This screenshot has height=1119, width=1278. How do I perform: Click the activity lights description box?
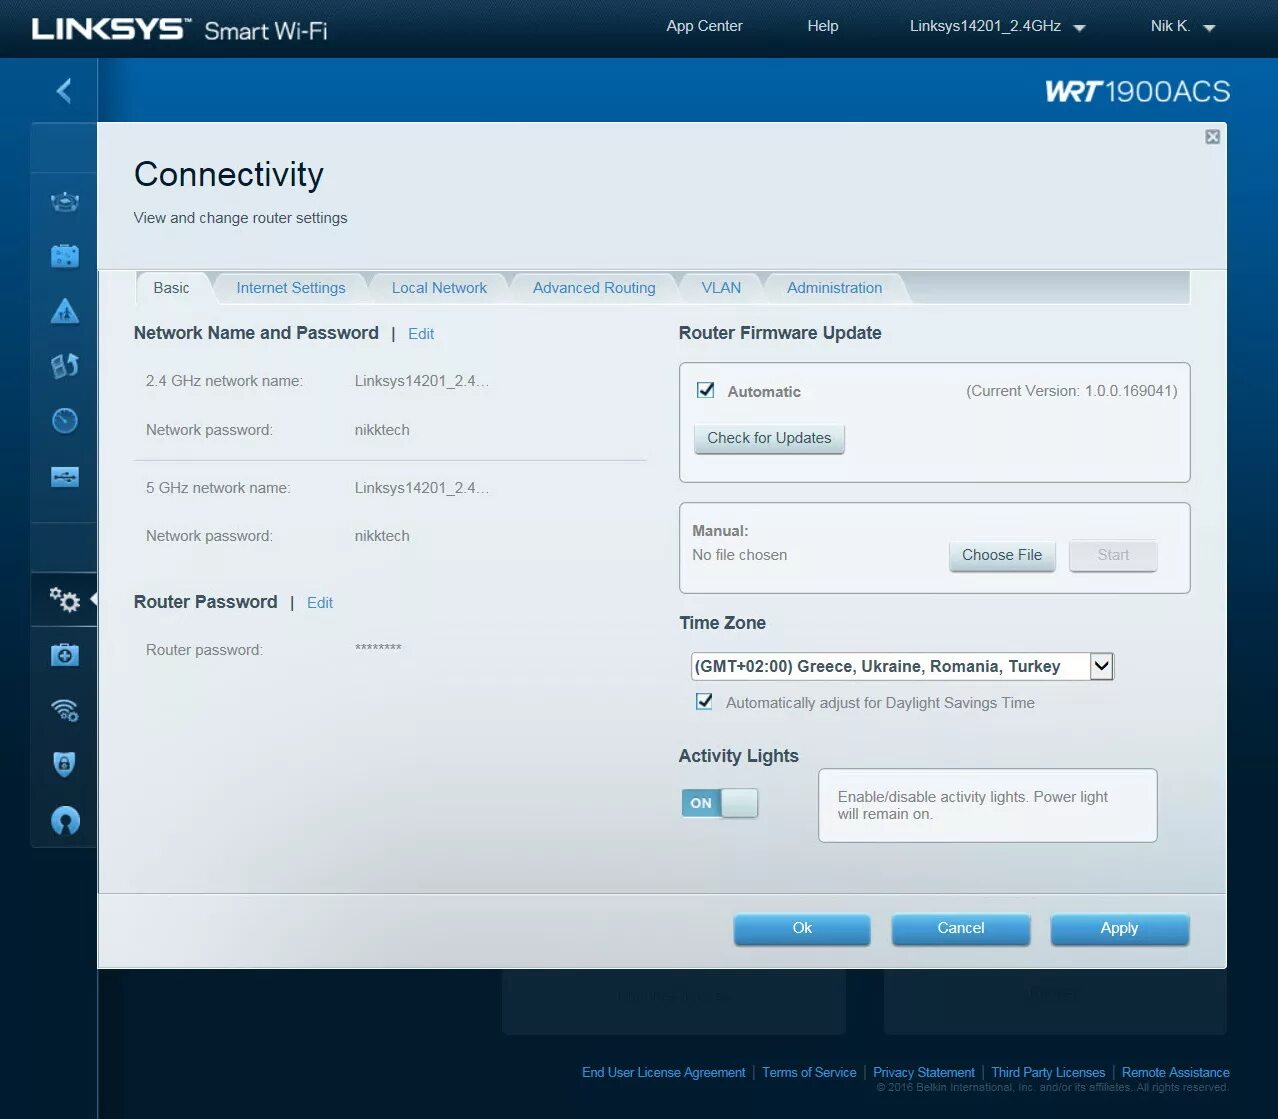(x=987, y=805)
